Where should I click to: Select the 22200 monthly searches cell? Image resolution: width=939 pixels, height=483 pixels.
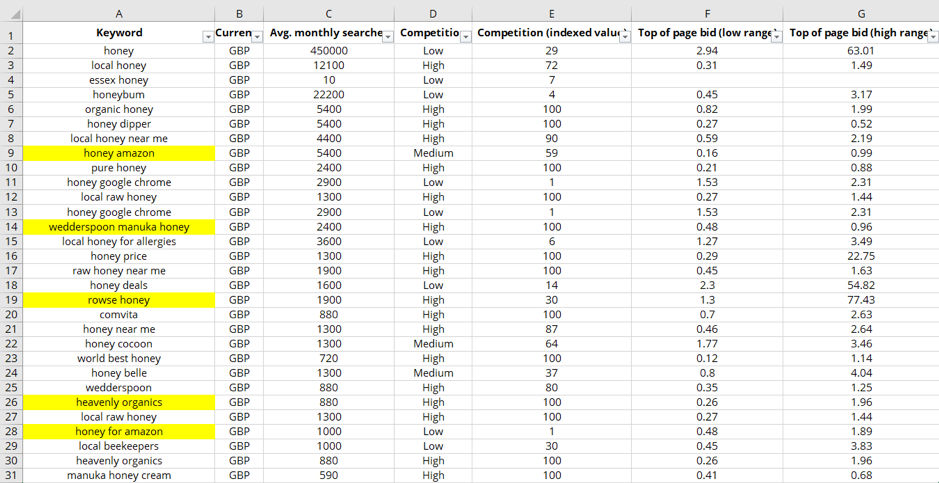(329, 95)
